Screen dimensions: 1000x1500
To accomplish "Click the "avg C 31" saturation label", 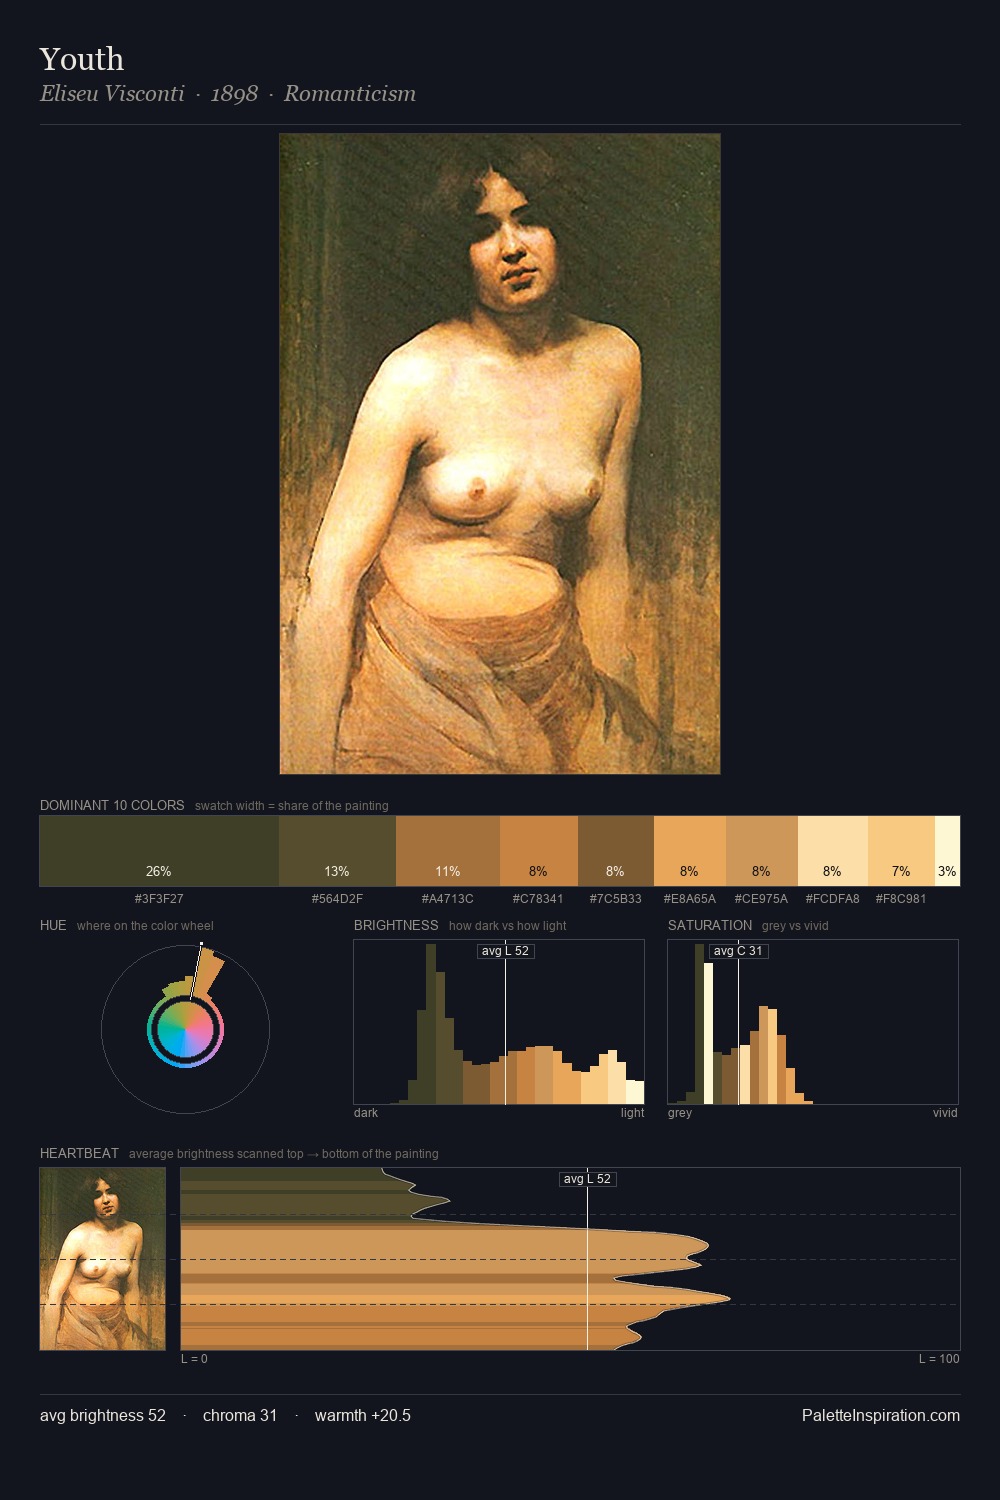I will pyautogui.click(x=738, y=951).
